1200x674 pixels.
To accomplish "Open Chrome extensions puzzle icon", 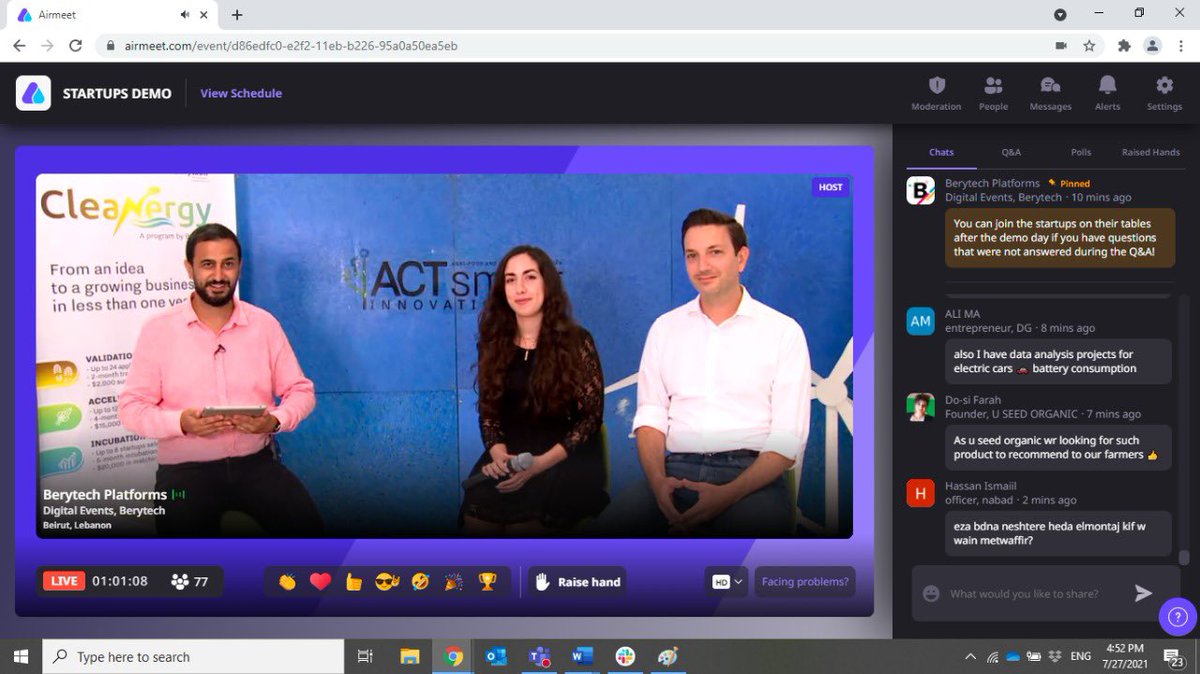I will pos(1124,46).
